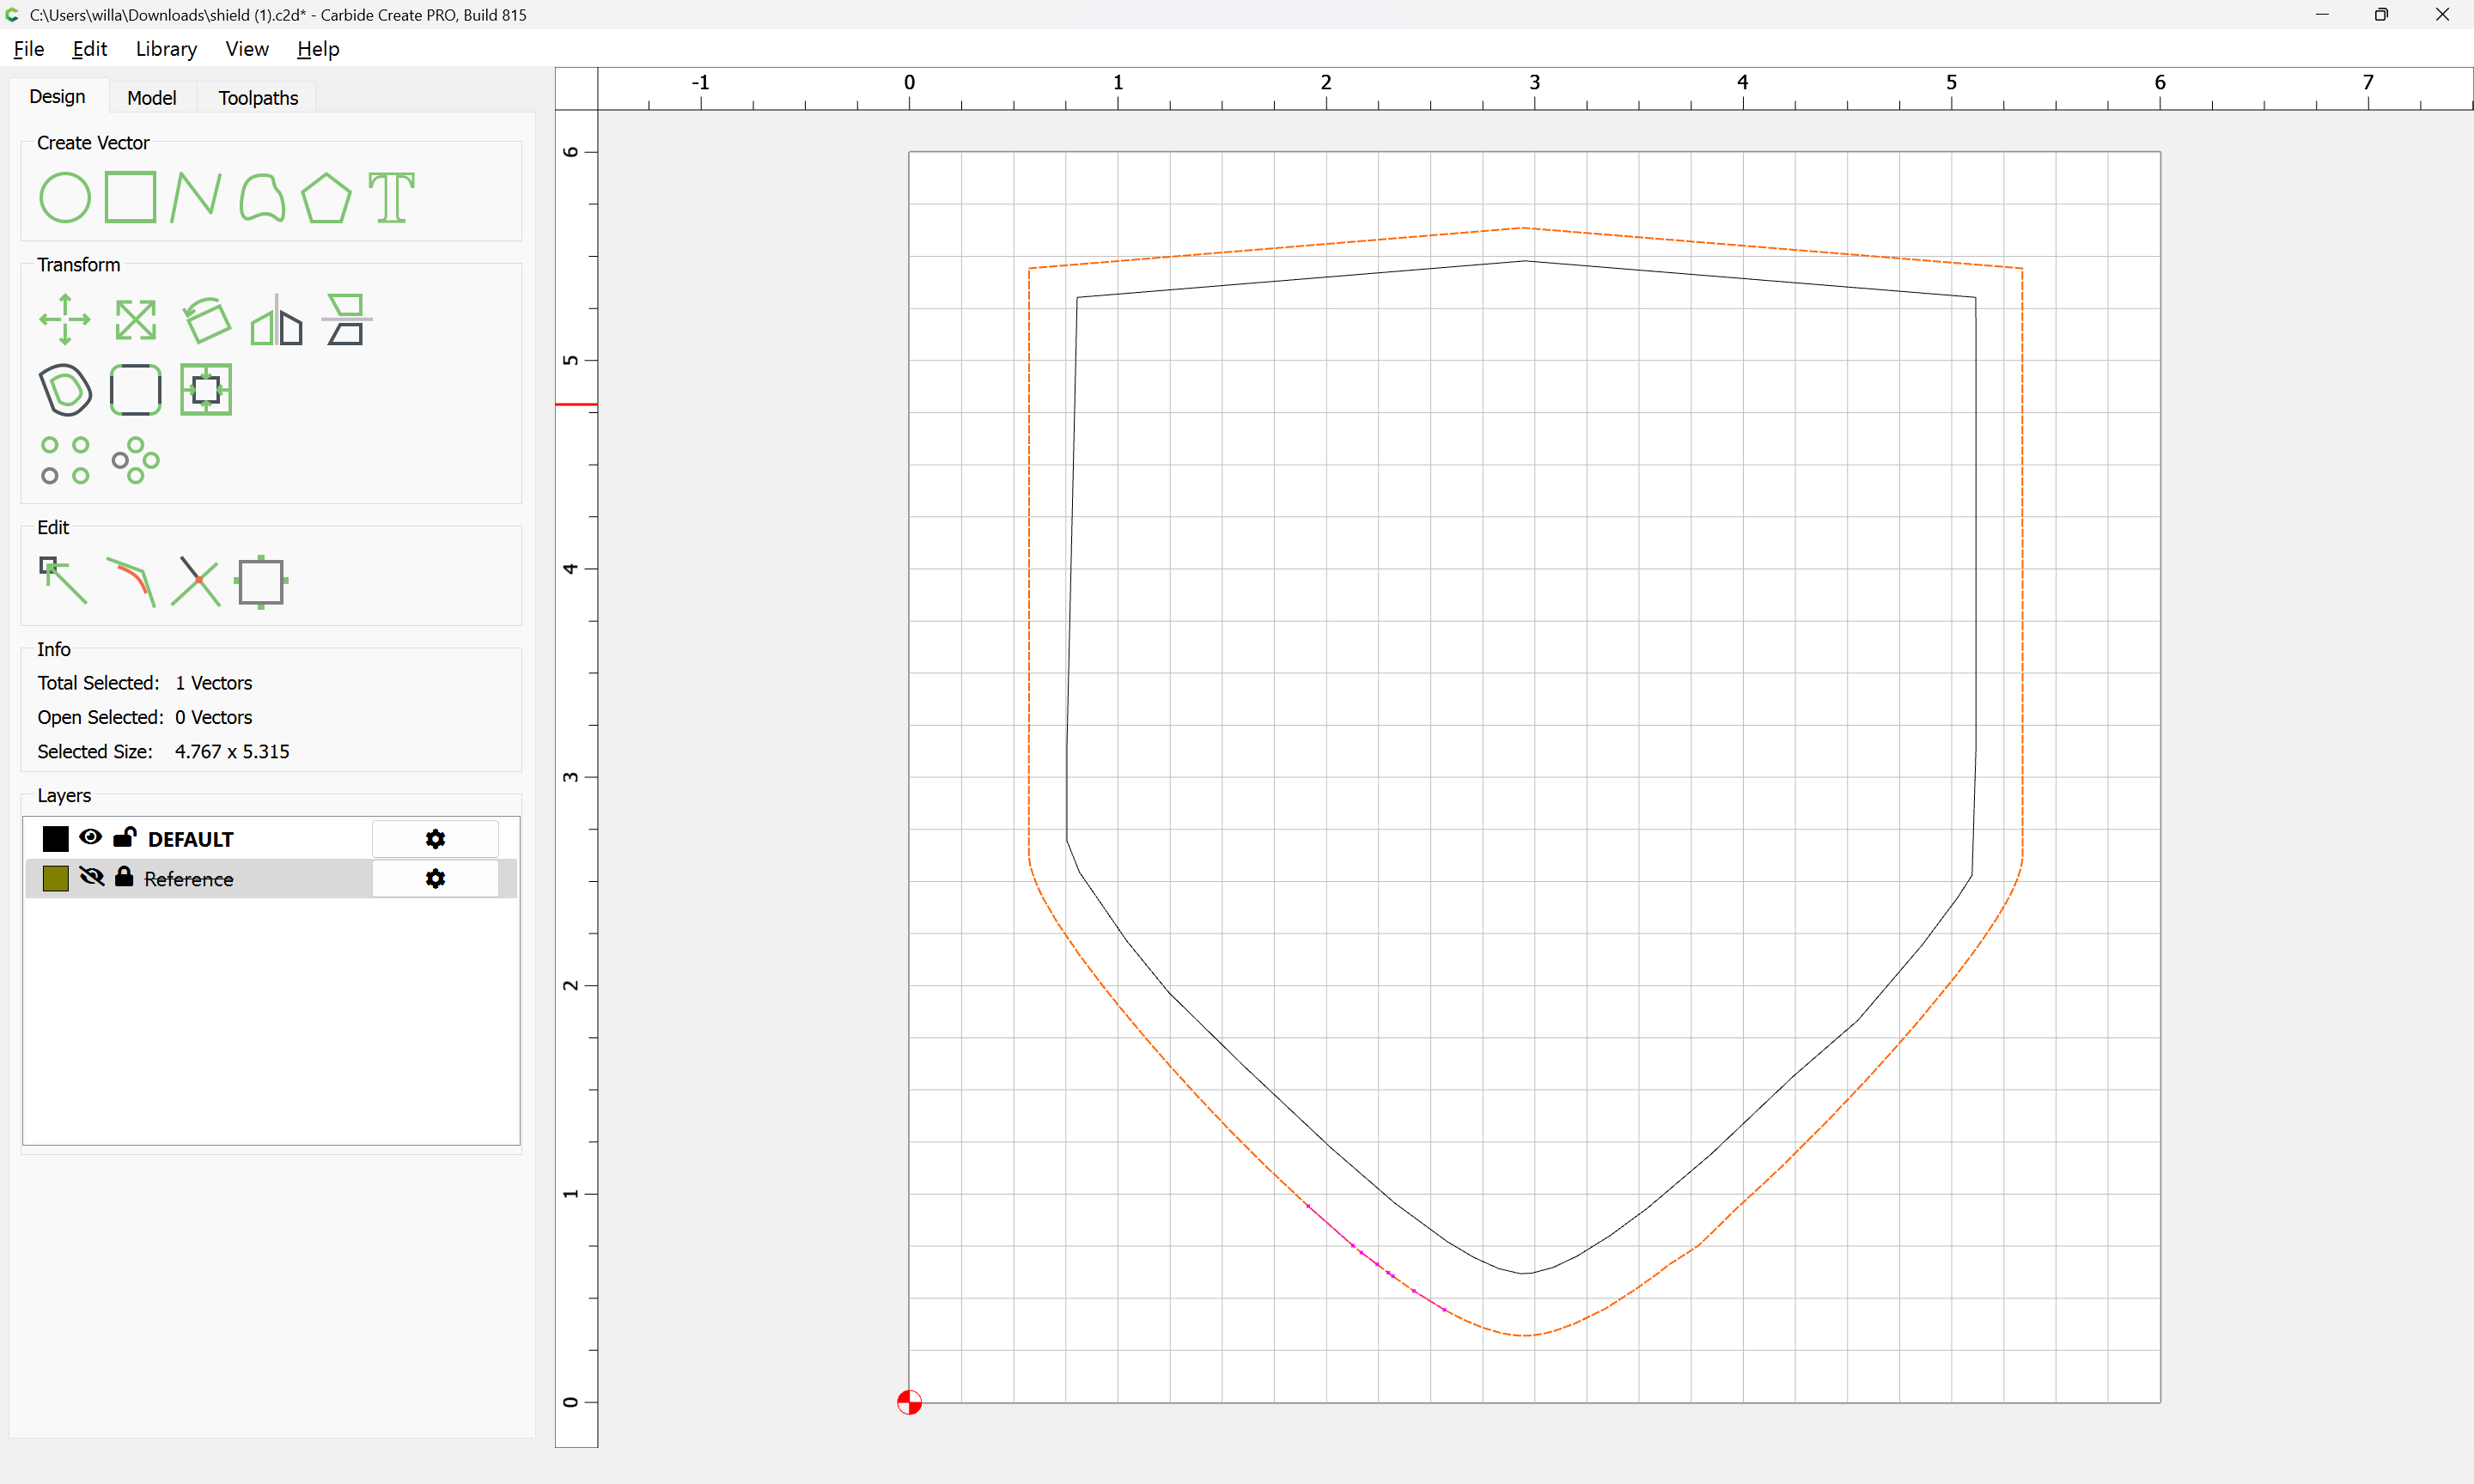2474x1484 pixels.
Task: Open the File menu
Action: 28,49
